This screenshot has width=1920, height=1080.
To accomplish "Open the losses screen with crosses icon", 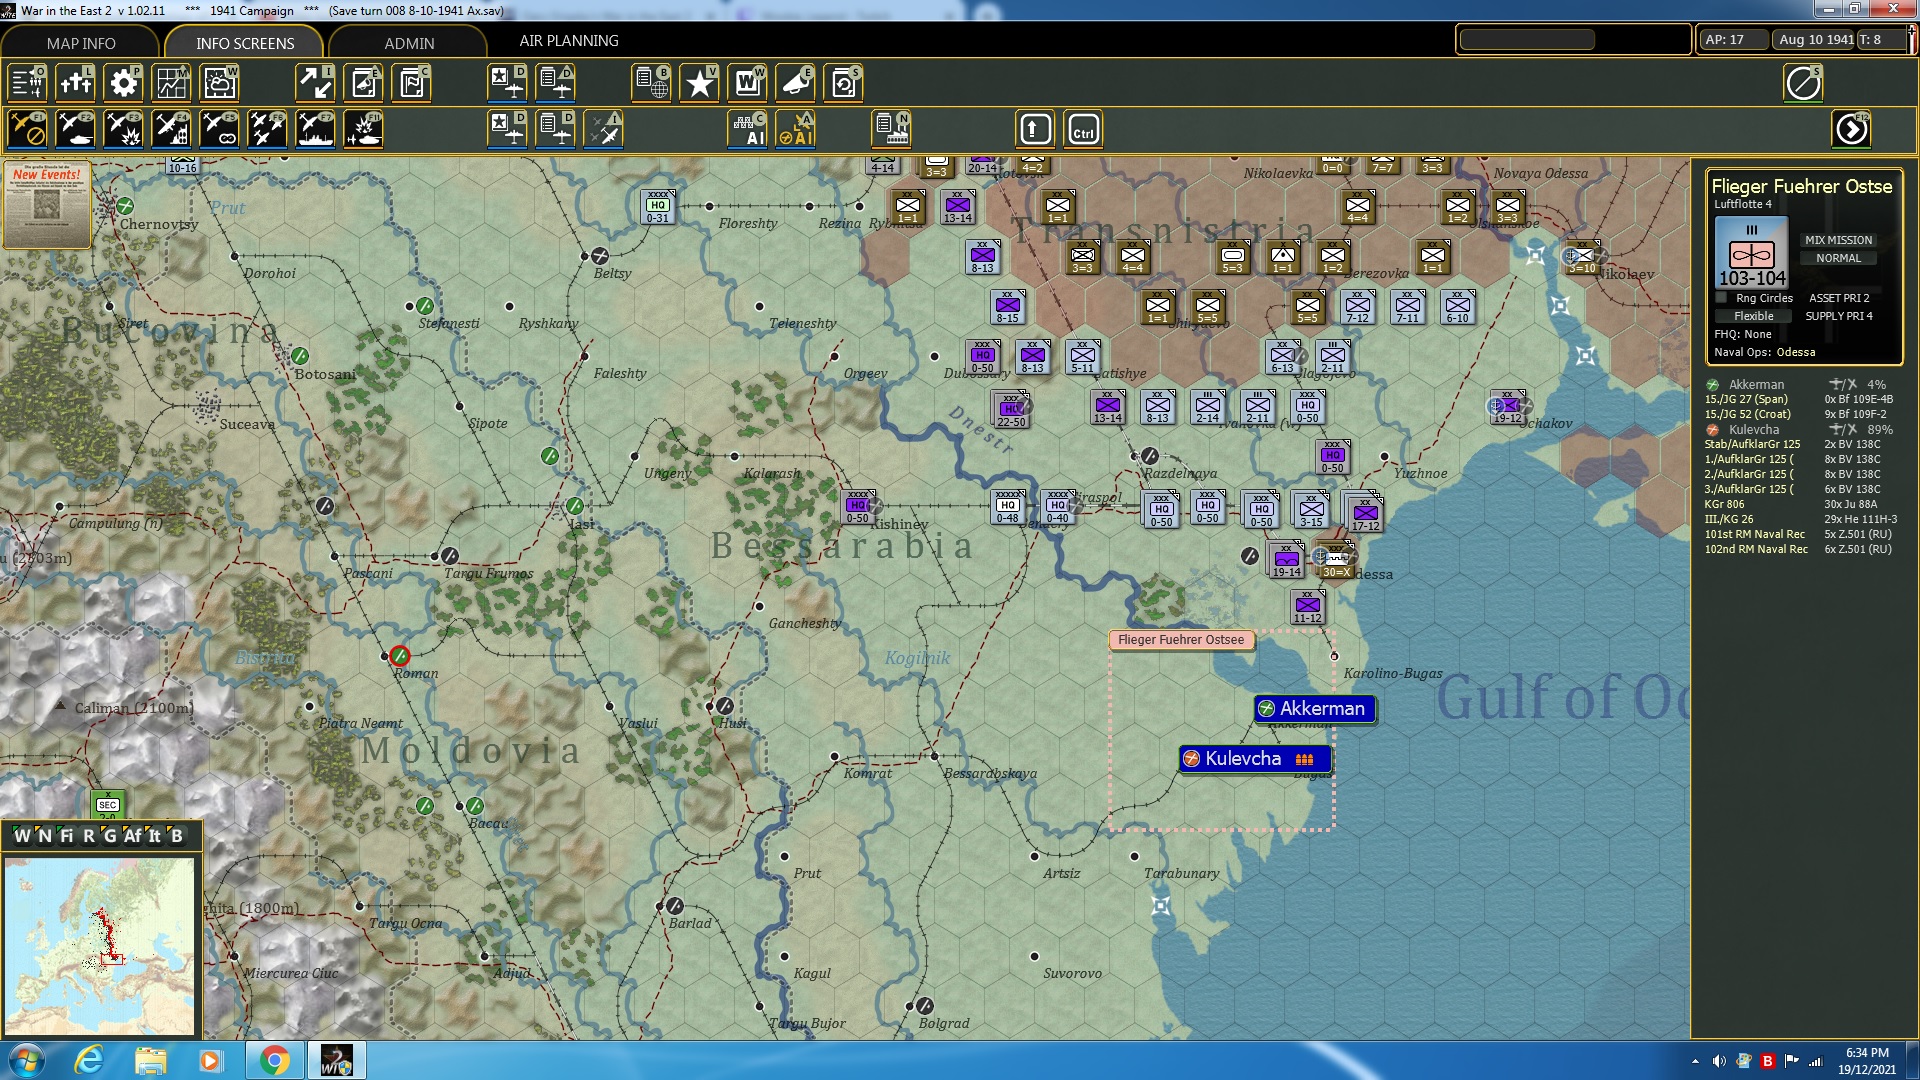I will [x=75, y=83].
